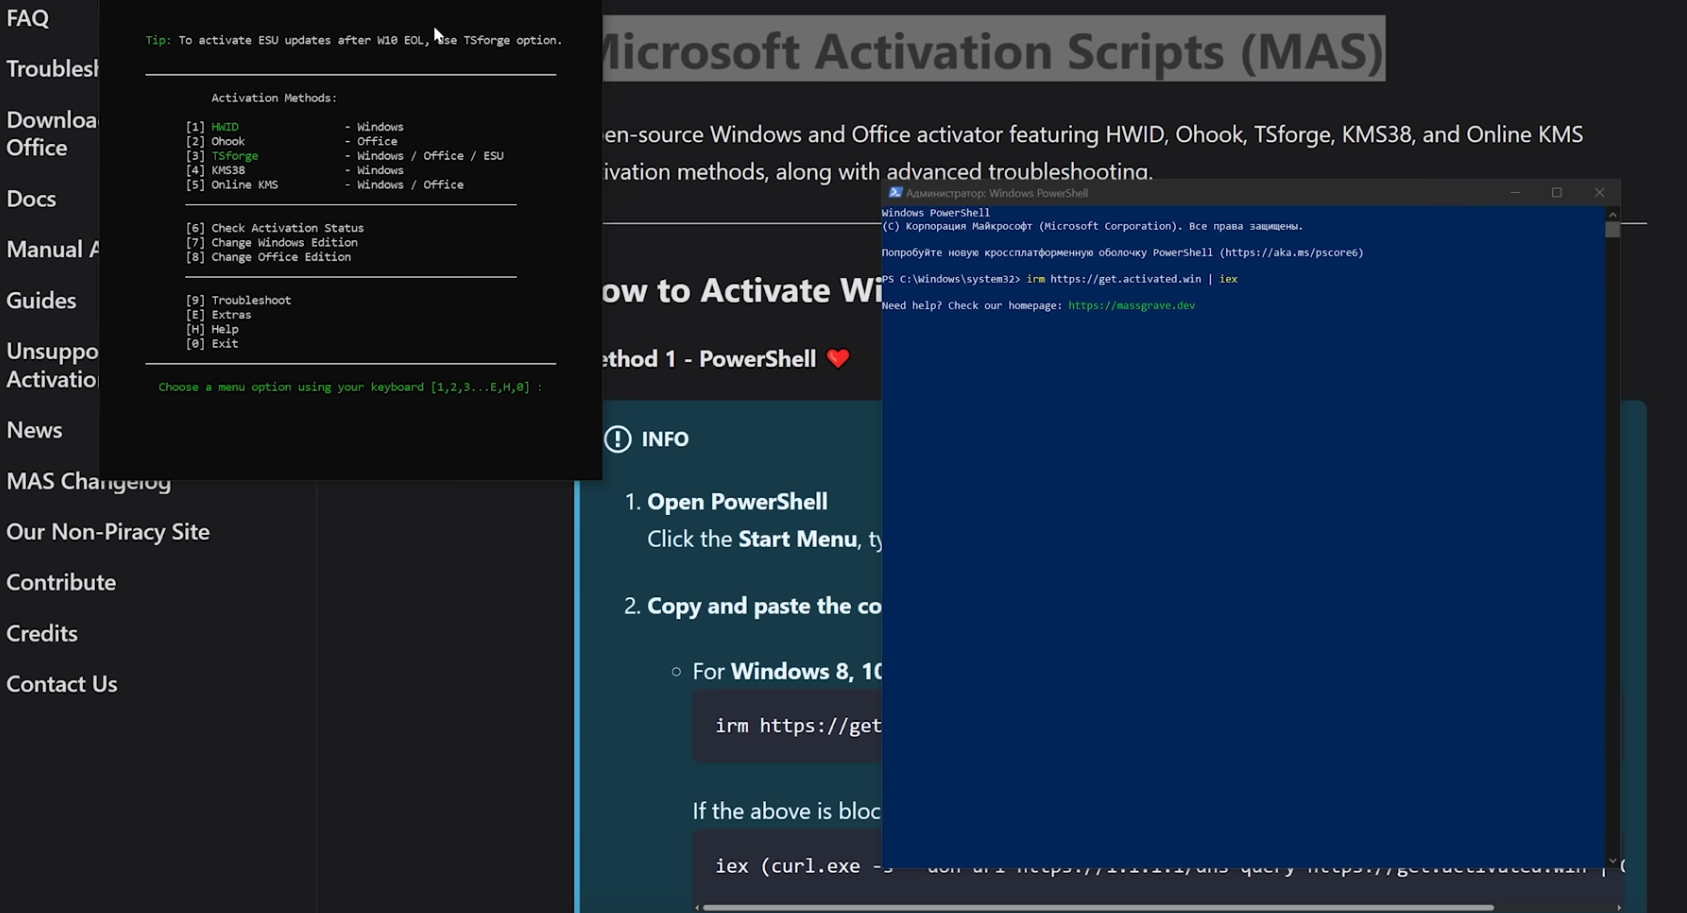Click the '[9] Troubleshoot' menu text

238,301
